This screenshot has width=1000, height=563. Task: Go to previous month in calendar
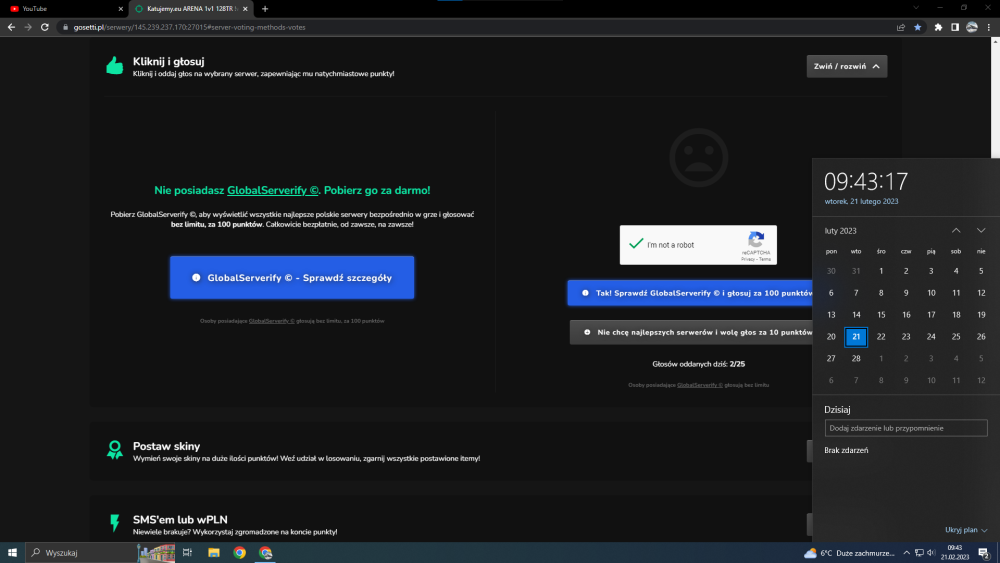956,230
